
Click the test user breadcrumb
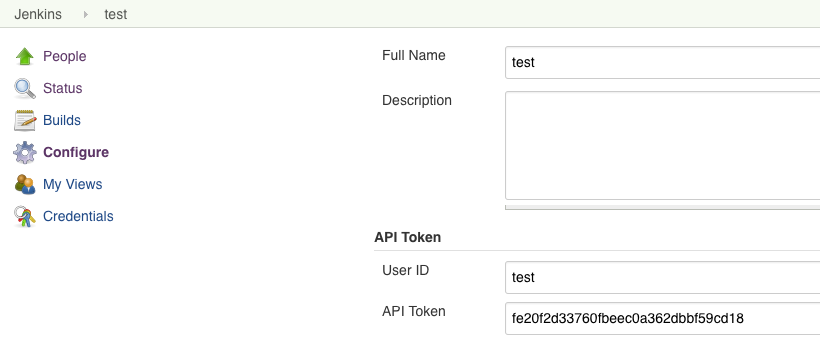tap(116, 14)
